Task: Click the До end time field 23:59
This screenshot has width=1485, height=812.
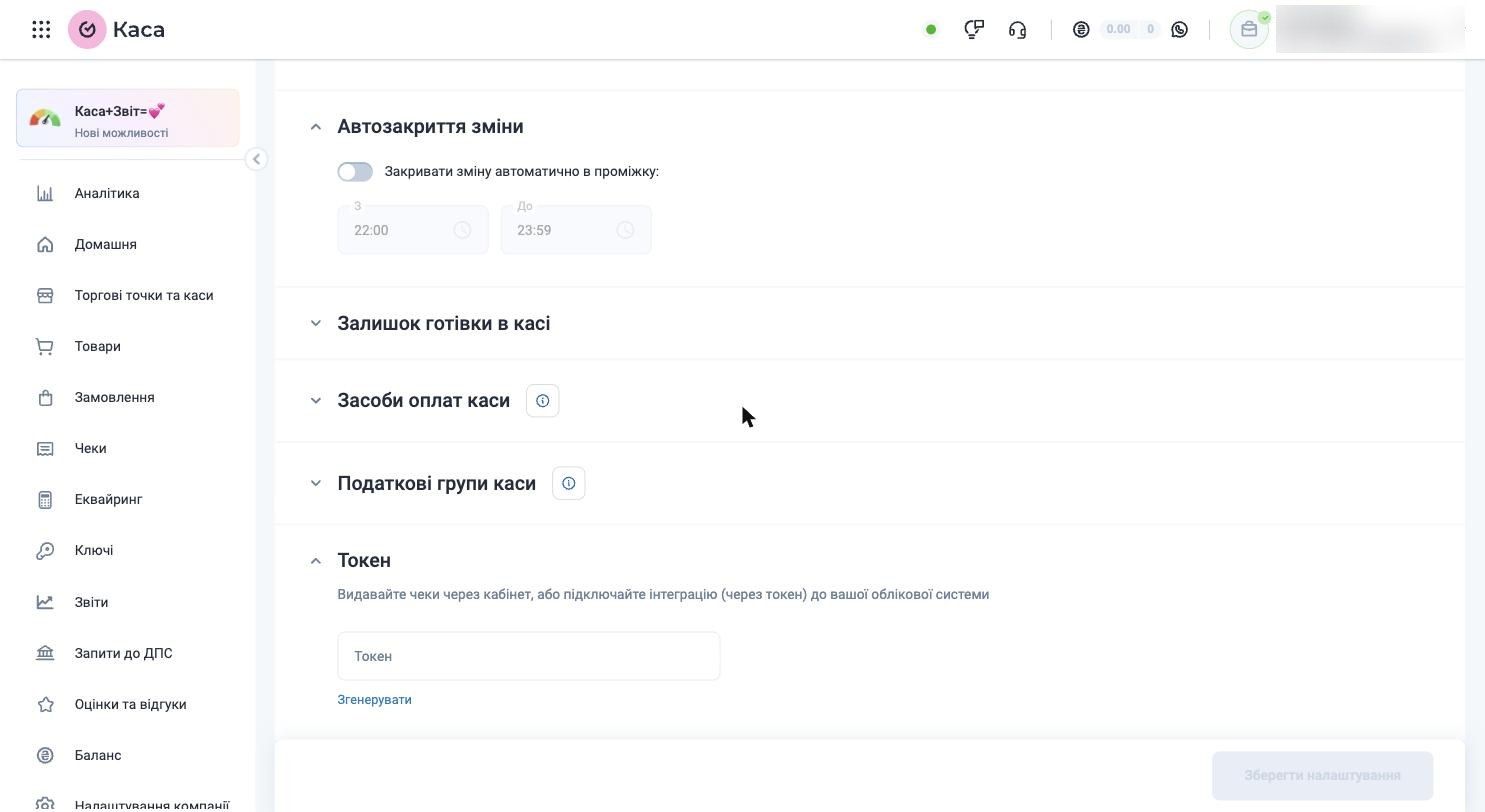Action: [576, 230]
